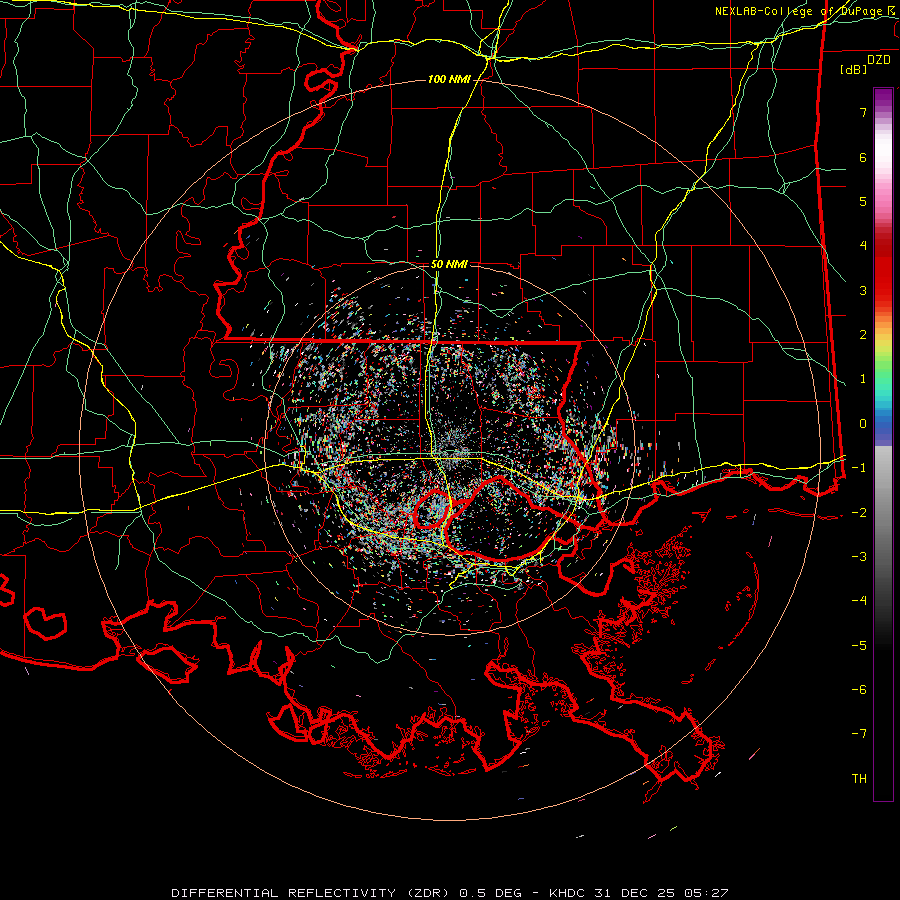Click the DZD legend title
The image size is (900, 900).
pyautogui.click(x=879, y=60)
